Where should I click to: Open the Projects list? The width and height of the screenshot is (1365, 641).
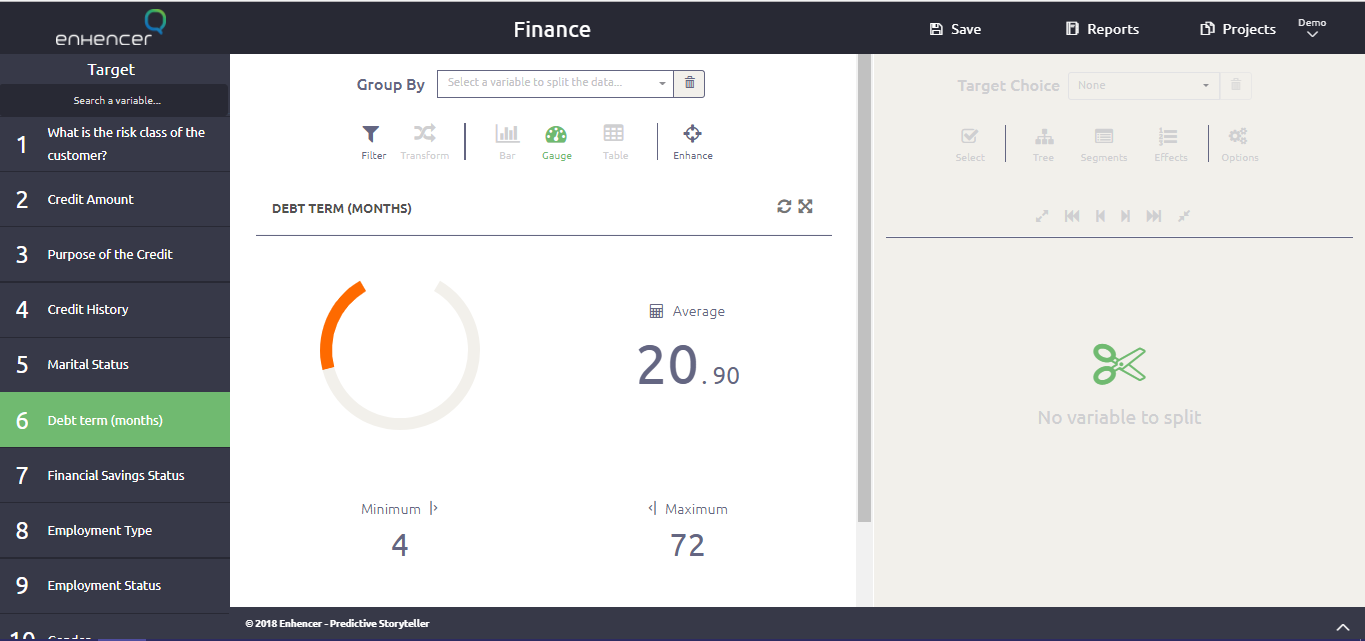click(1238, 29)
